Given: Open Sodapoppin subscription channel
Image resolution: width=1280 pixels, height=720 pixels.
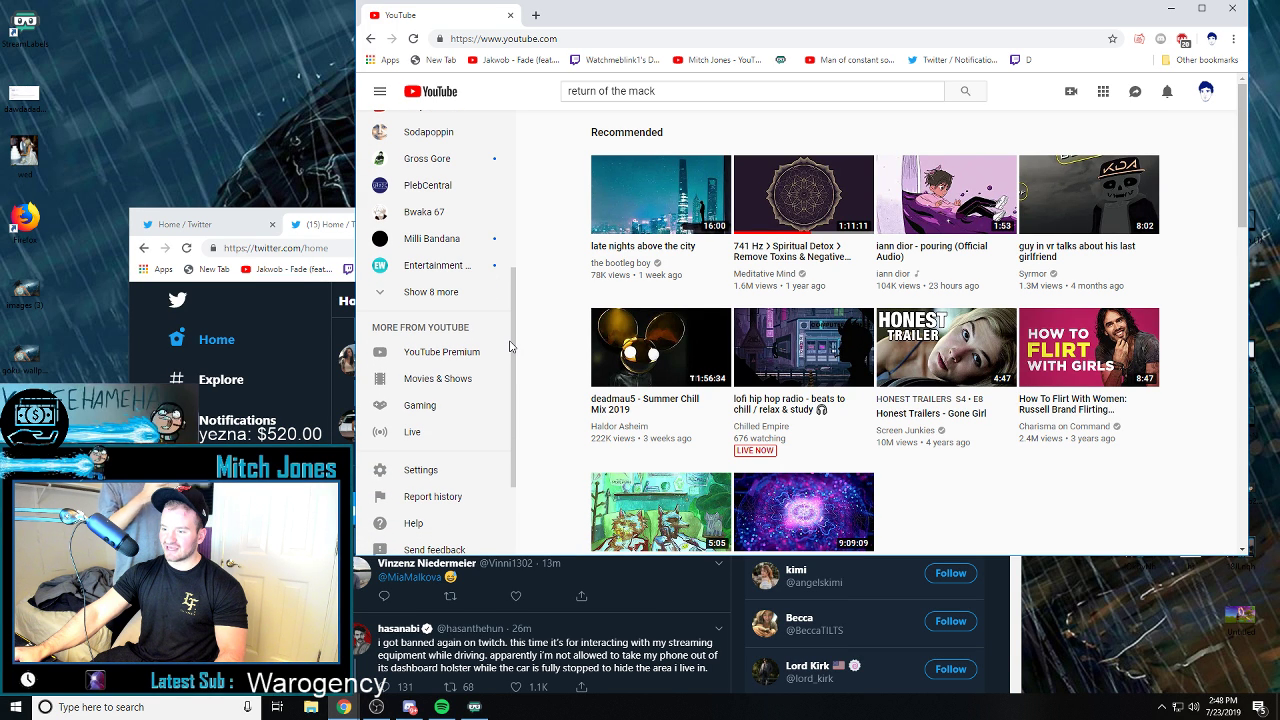Looking at the screenshot, I should (431, 132).
